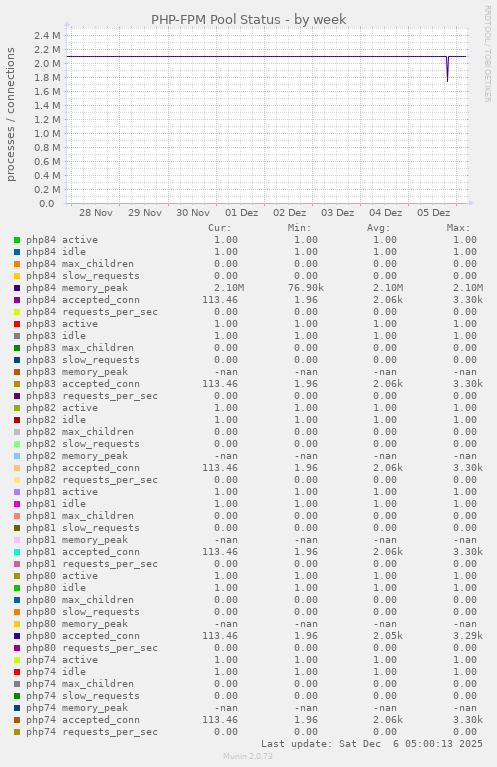Click the 2.0 M y-axis label
The width and height of the screenshot is (497, 767).
[47, 64]
